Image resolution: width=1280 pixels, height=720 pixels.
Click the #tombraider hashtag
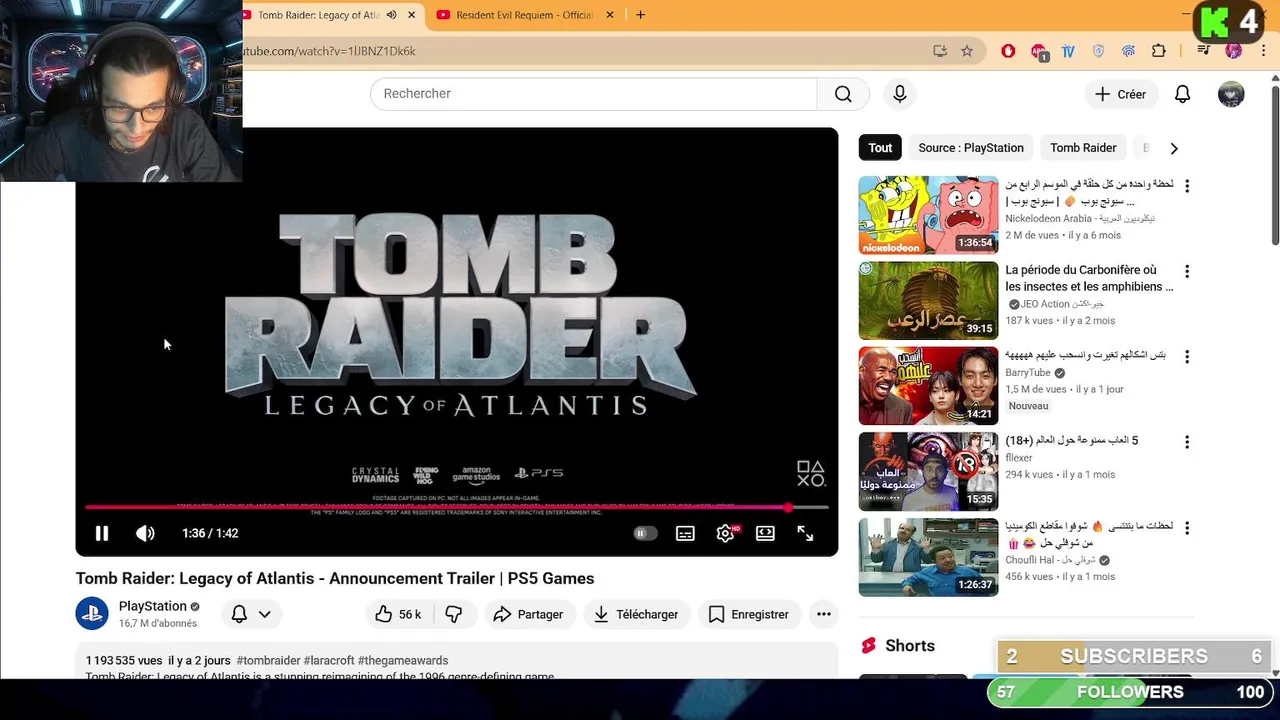click(x=268, y=661)
